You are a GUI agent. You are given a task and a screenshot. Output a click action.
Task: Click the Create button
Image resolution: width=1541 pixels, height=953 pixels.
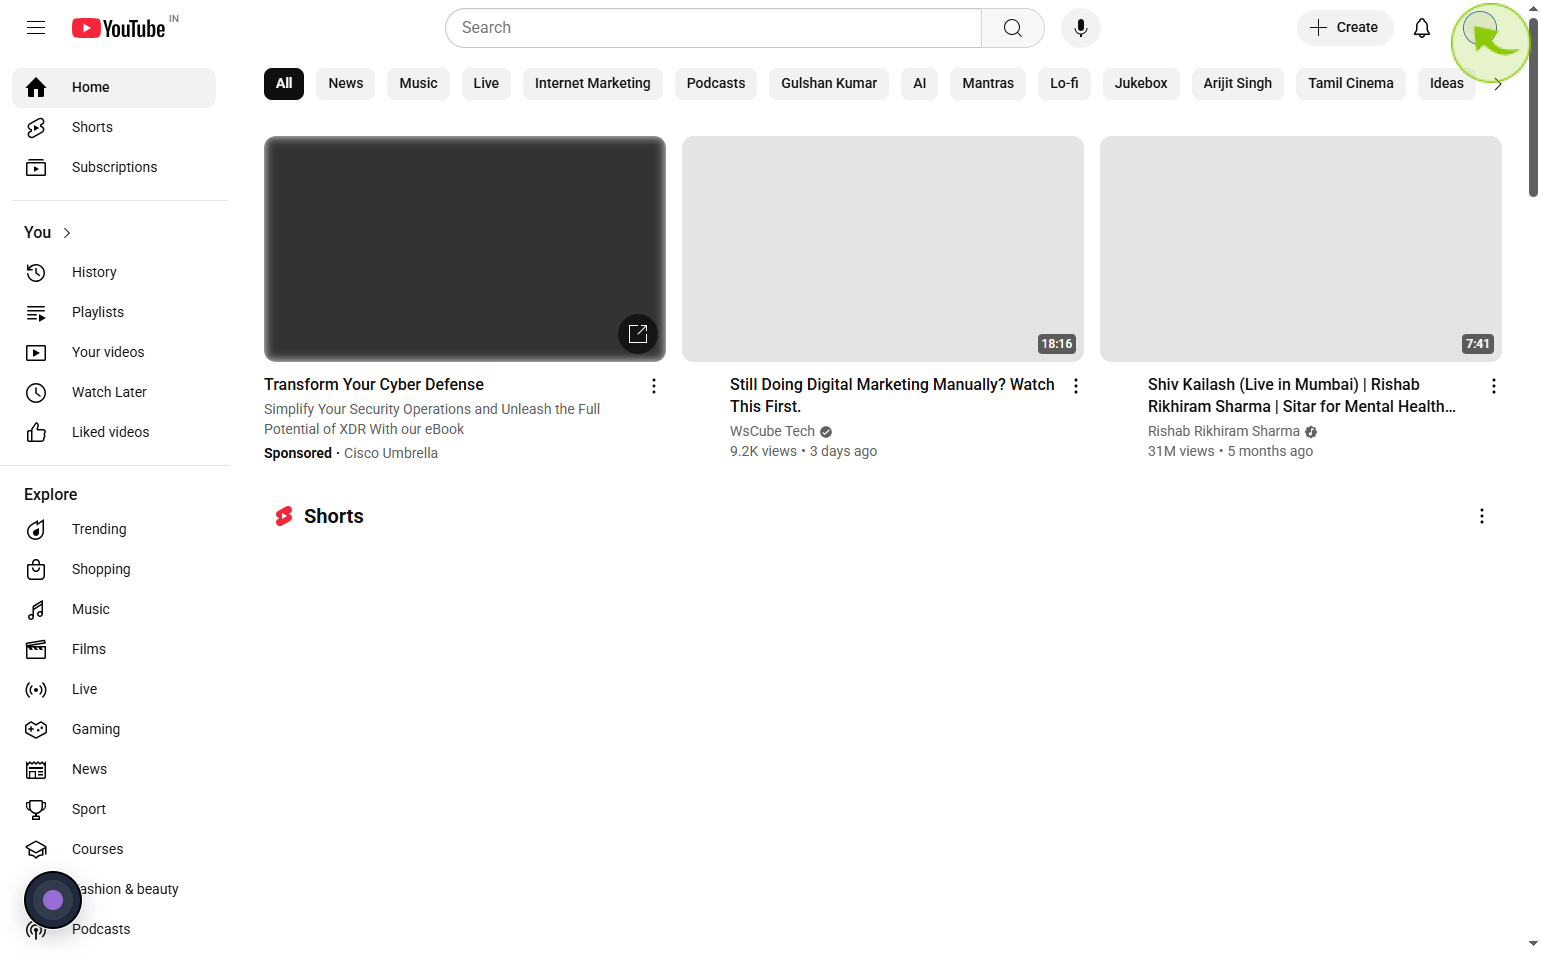coord(1345,28)
